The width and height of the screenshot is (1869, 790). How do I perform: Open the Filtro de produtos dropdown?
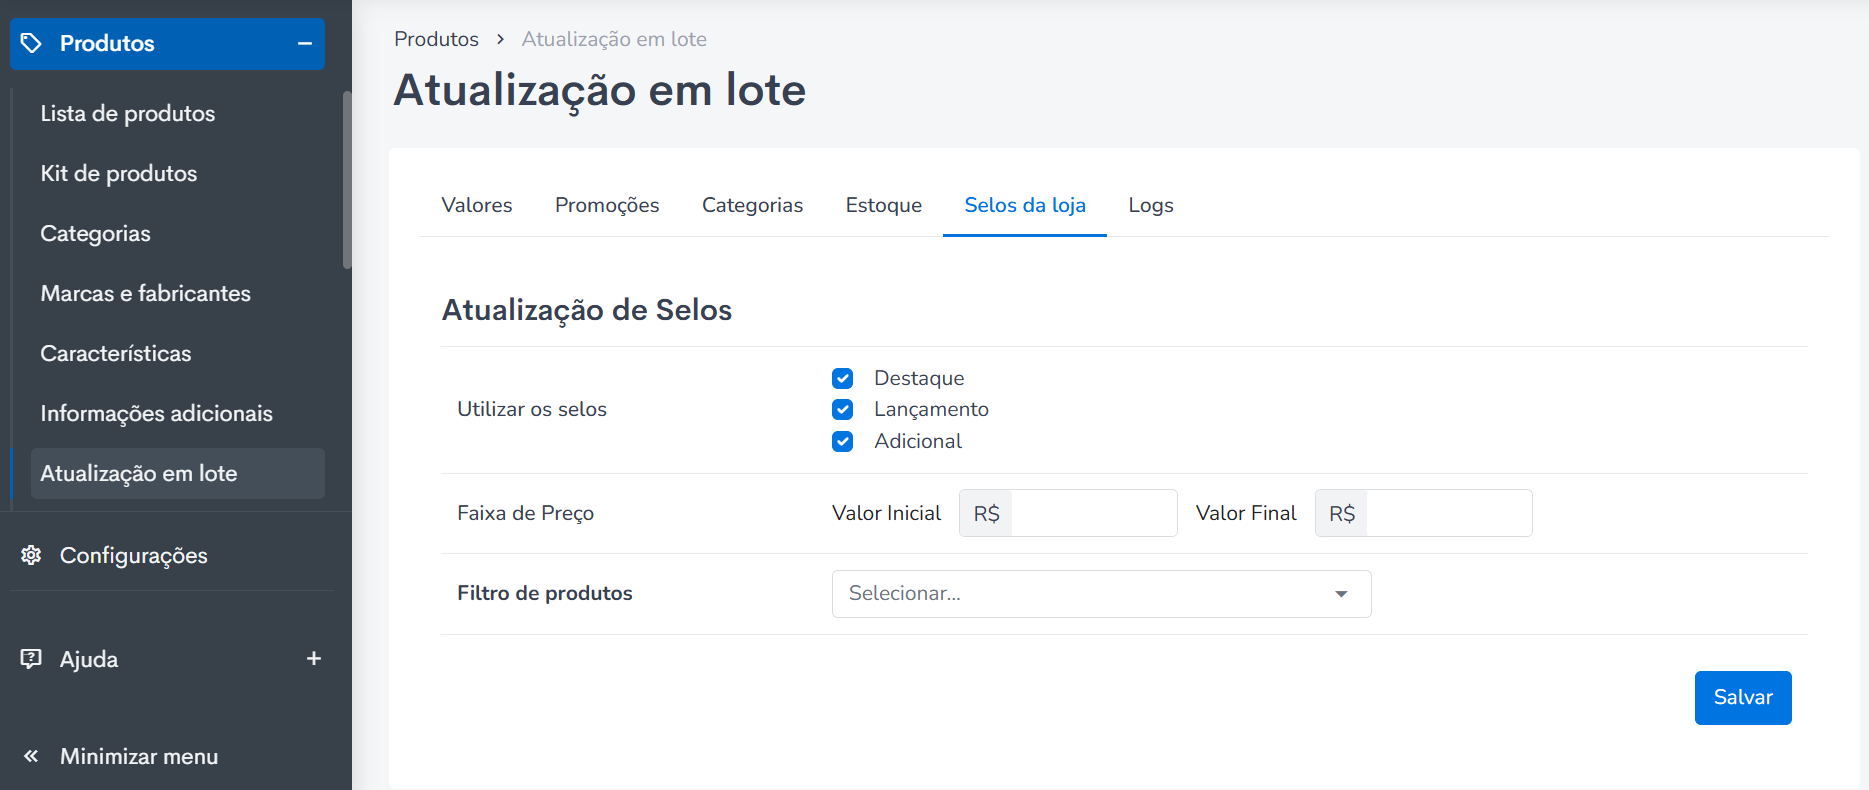[x=1101, y=594]
